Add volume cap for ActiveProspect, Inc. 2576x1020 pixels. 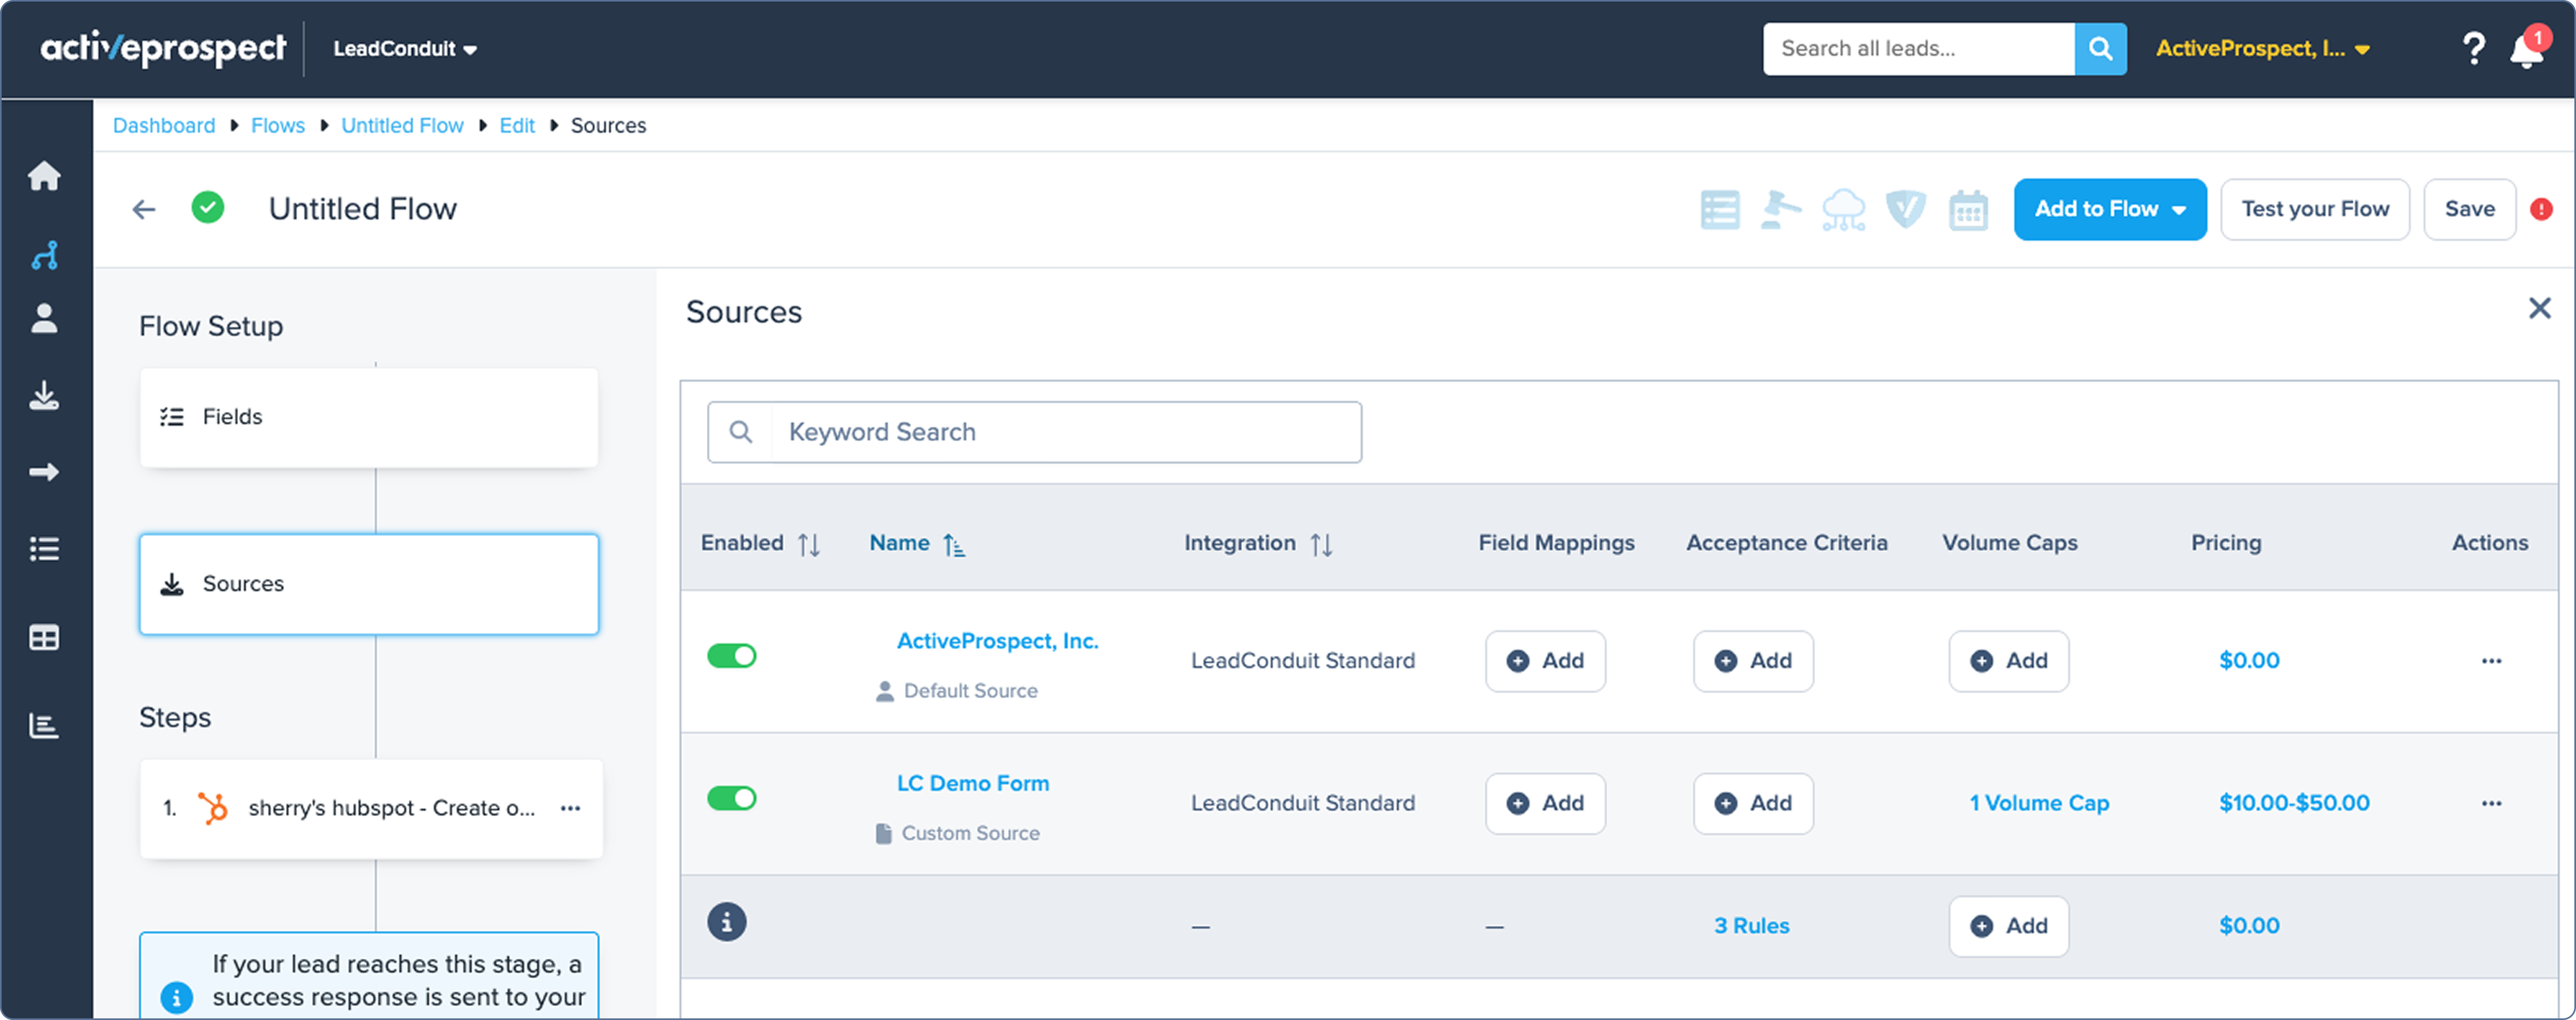click(x=2009, y=661)
